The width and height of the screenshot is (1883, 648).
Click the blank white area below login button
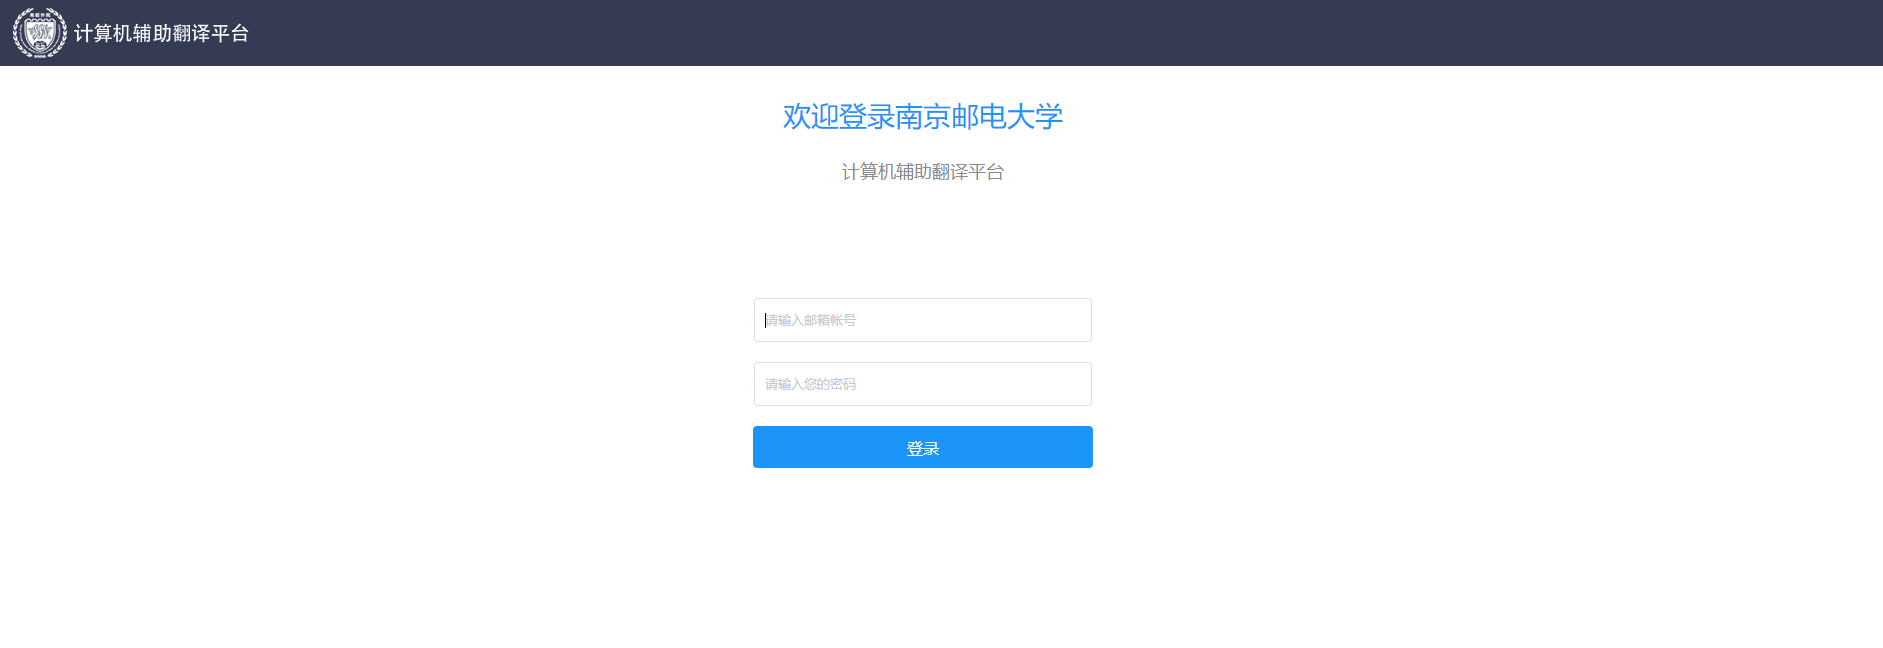click(x=922, y=560)
